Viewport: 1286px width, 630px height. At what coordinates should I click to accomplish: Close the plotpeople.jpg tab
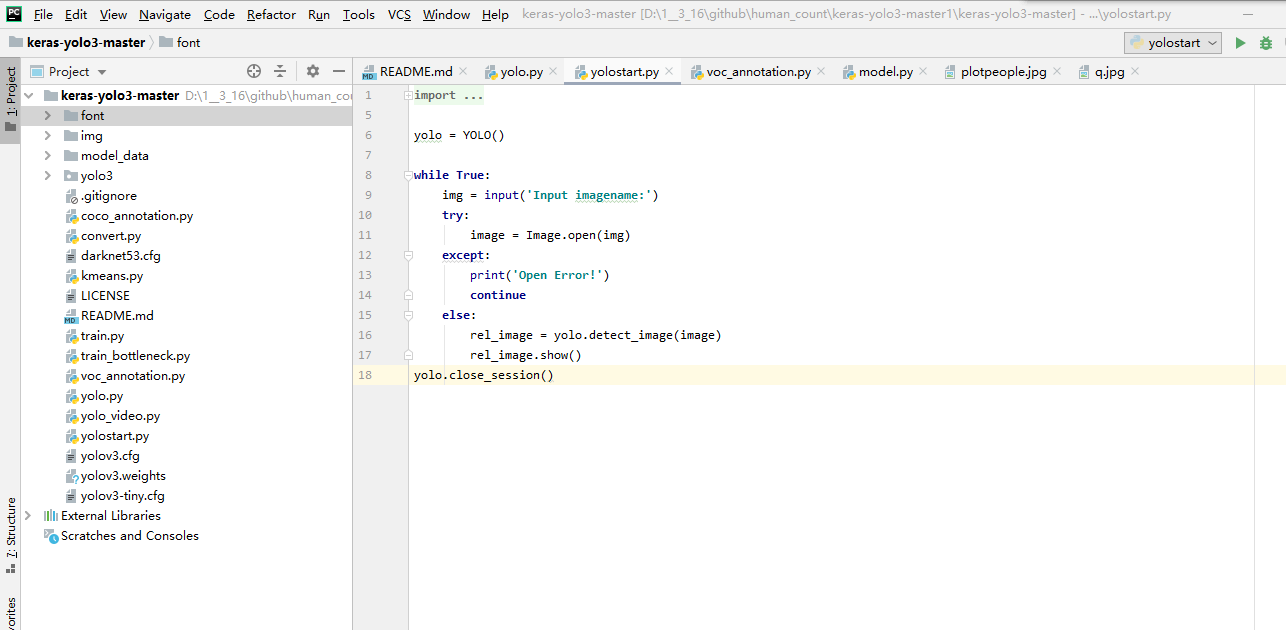1057,72
